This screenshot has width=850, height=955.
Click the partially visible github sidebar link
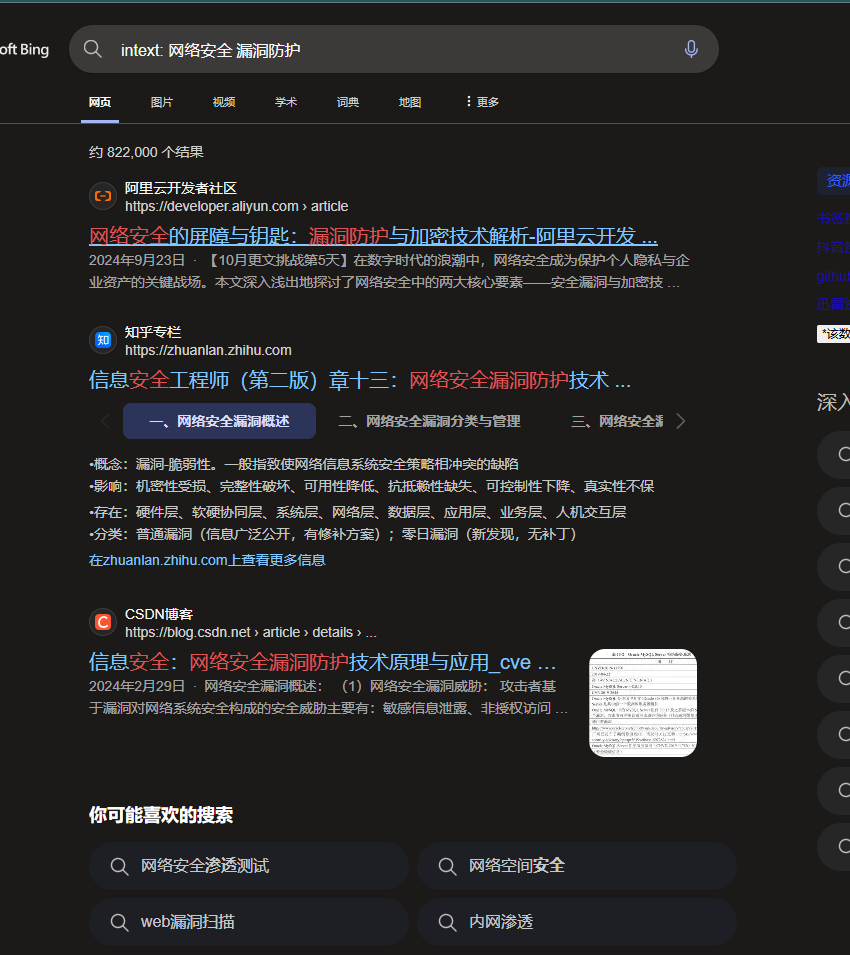[x=833, y=276]
